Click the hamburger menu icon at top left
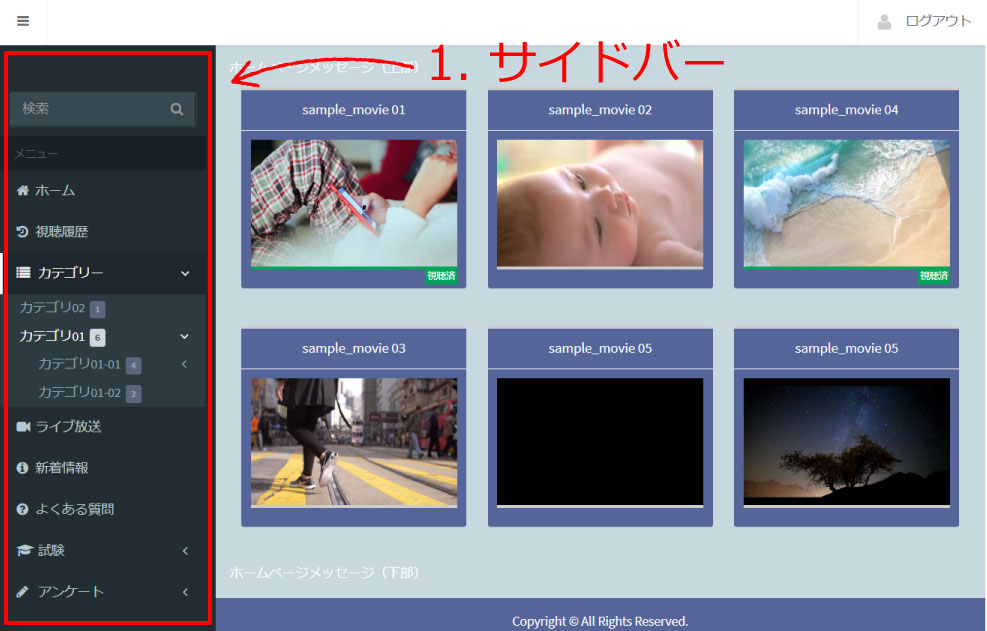This screenshot has width=987, height=631. pyautogui.click(x=22, y=20)
